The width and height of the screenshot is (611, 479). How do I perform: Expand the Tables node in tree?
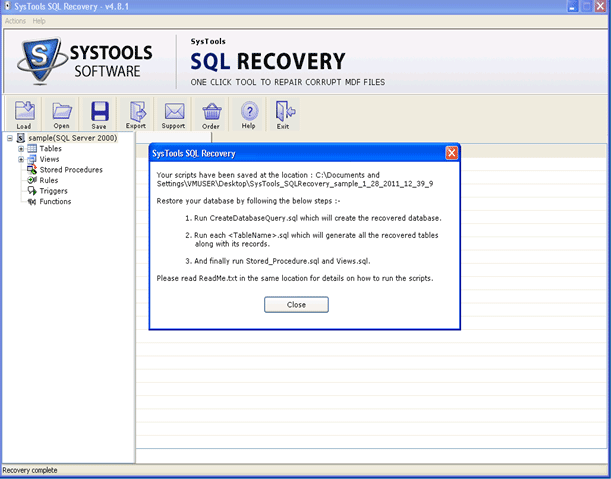[x=21, y=149]
